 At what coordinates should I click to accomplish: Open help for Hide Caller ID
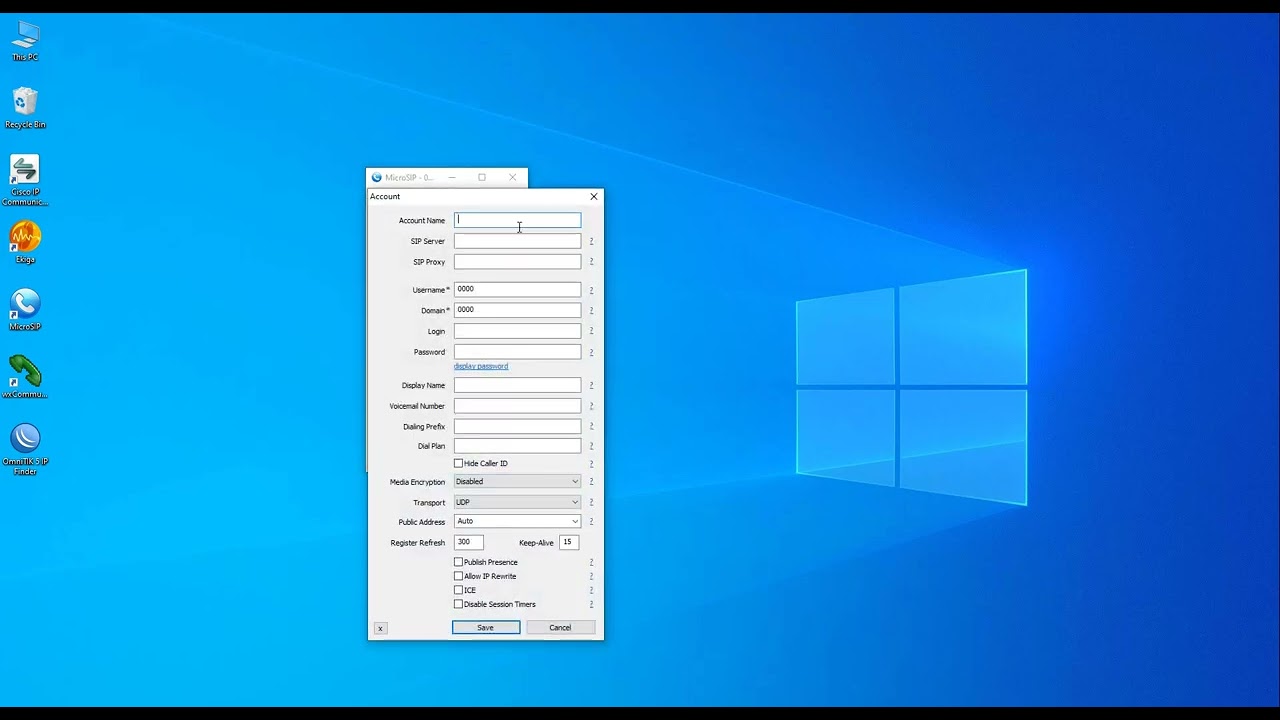coord(591,464)
